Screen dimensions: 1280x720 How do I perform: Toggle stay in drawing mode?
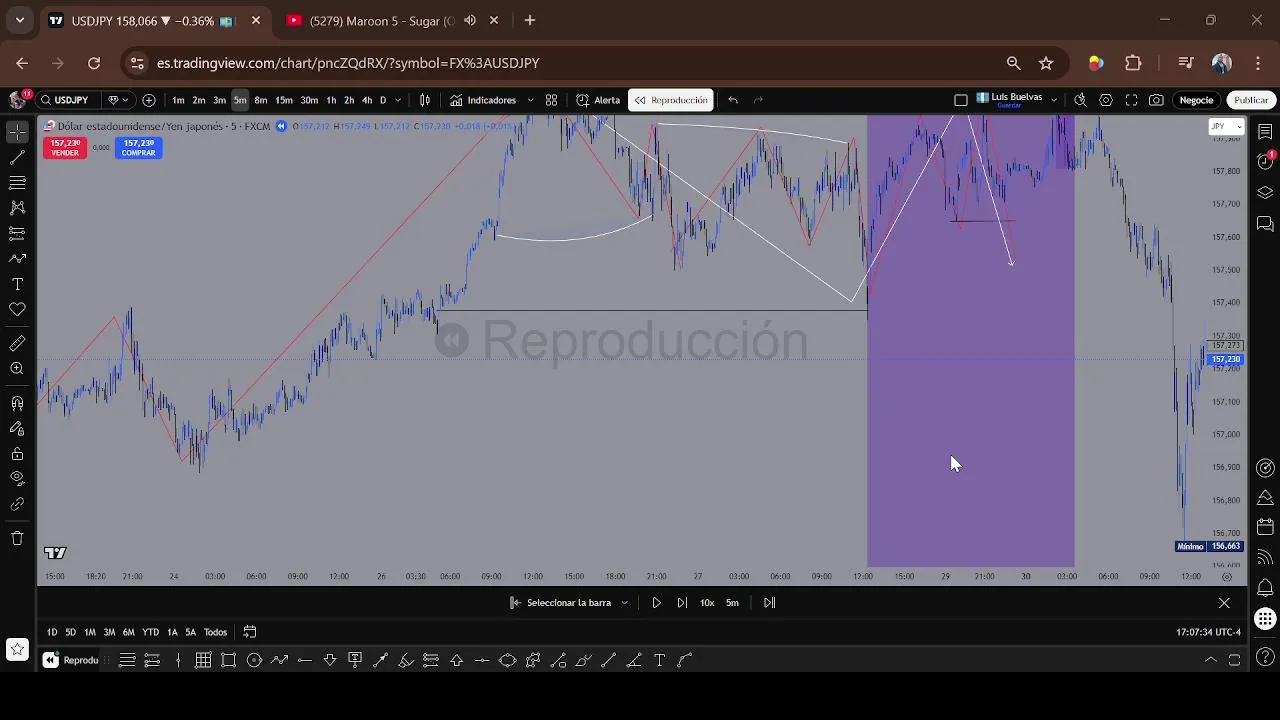[x=17, y=428]
